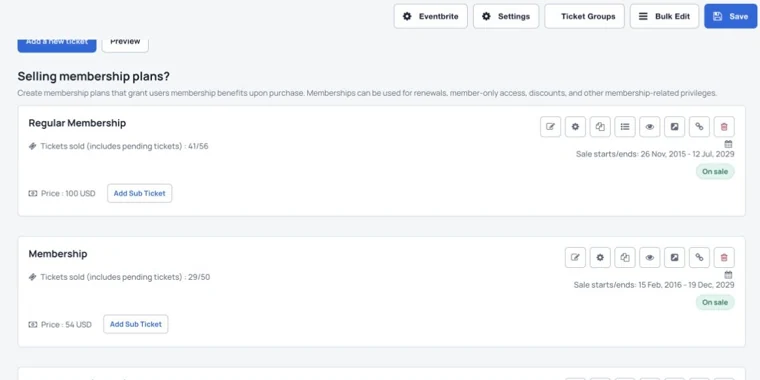The width and height of the screenshot is (760, 380).
Task: Copy the link for 54 USD Membership
Action: click(699, 257)
